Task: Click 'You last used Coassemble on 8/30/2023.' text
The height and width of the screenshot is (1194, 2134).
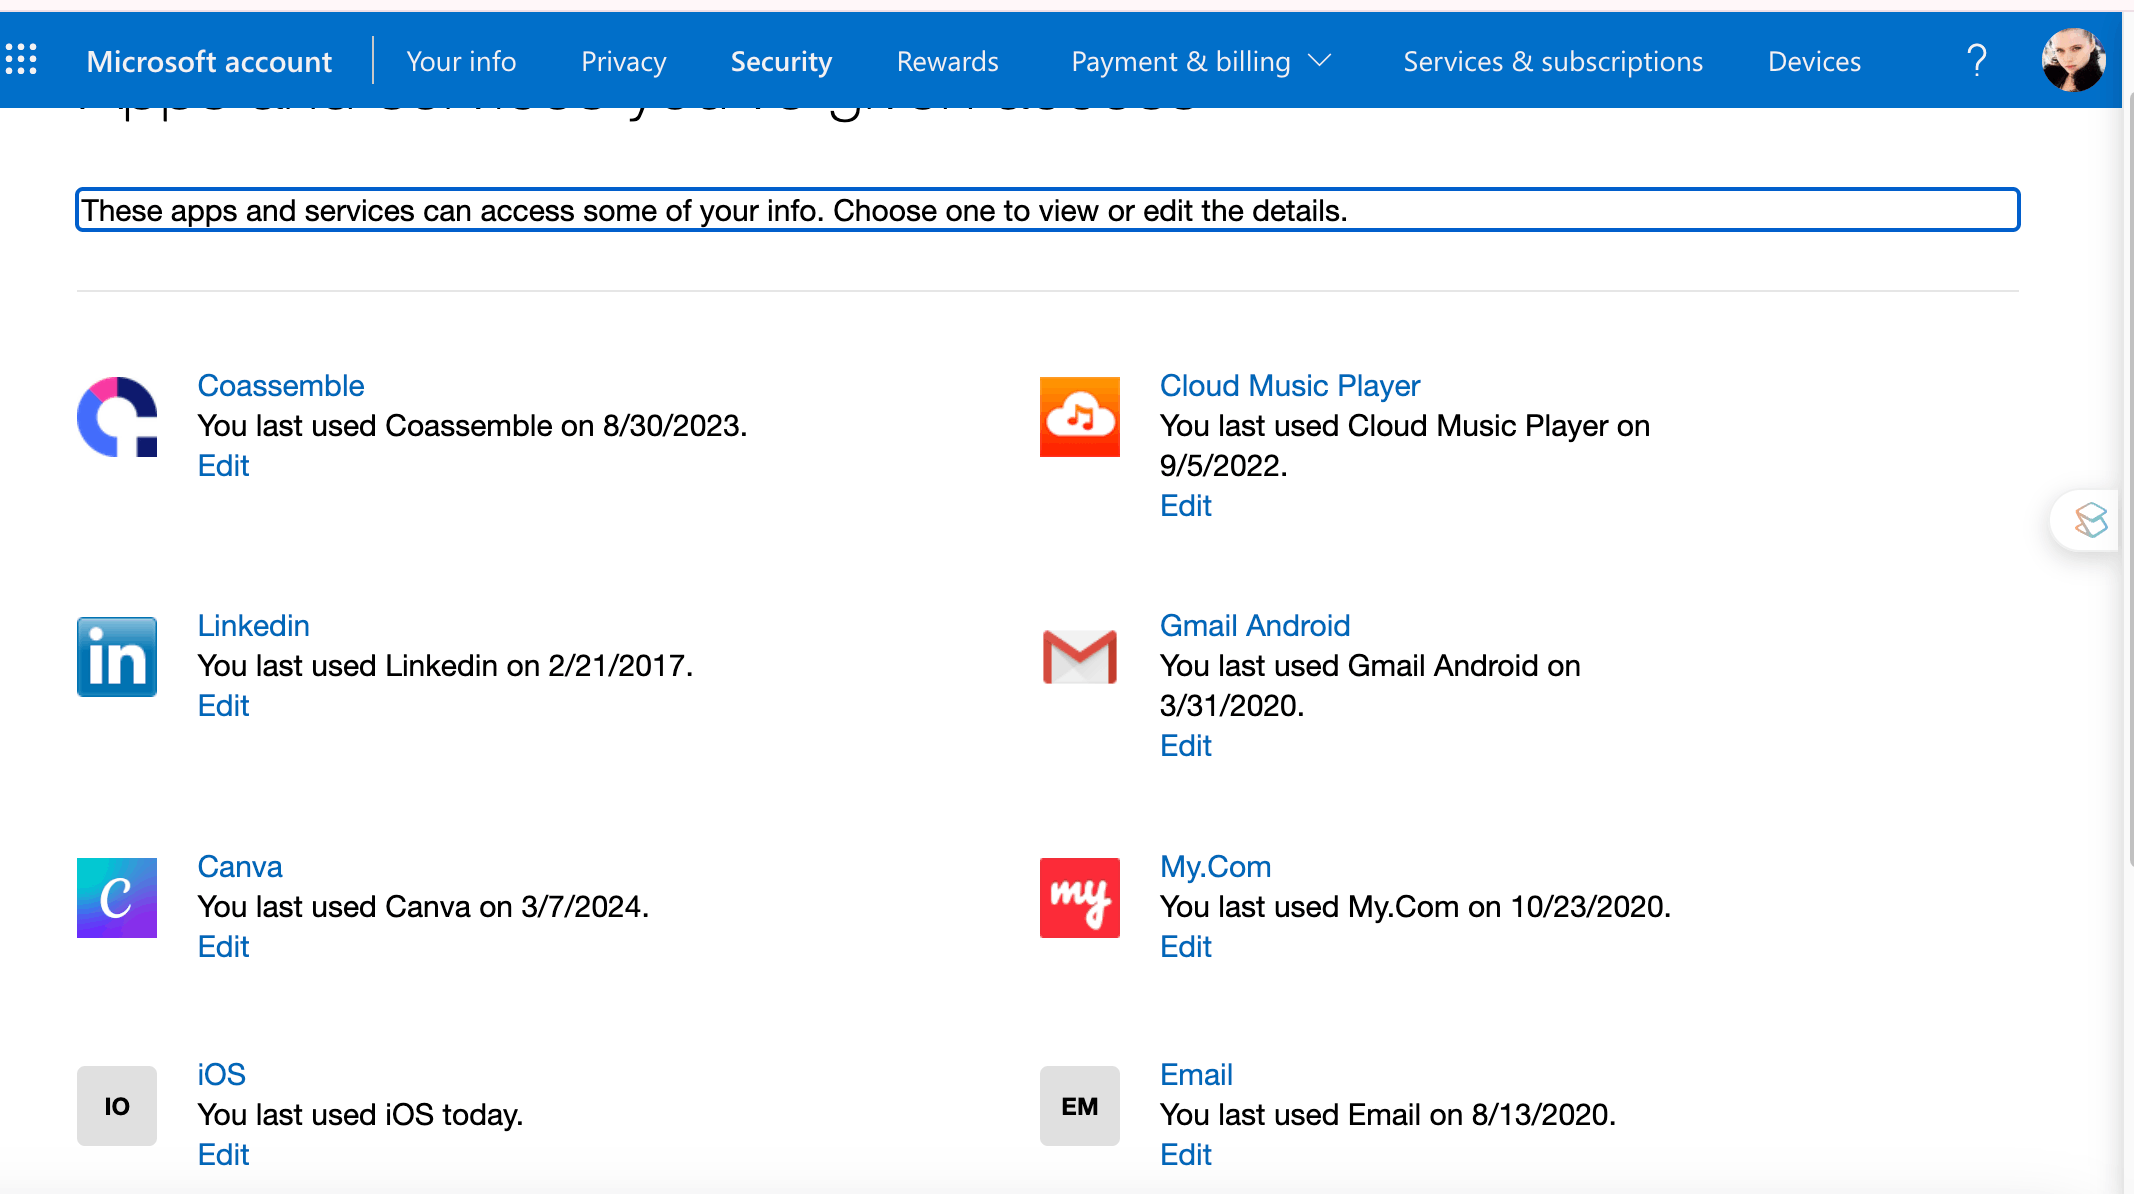Action: 472,426
